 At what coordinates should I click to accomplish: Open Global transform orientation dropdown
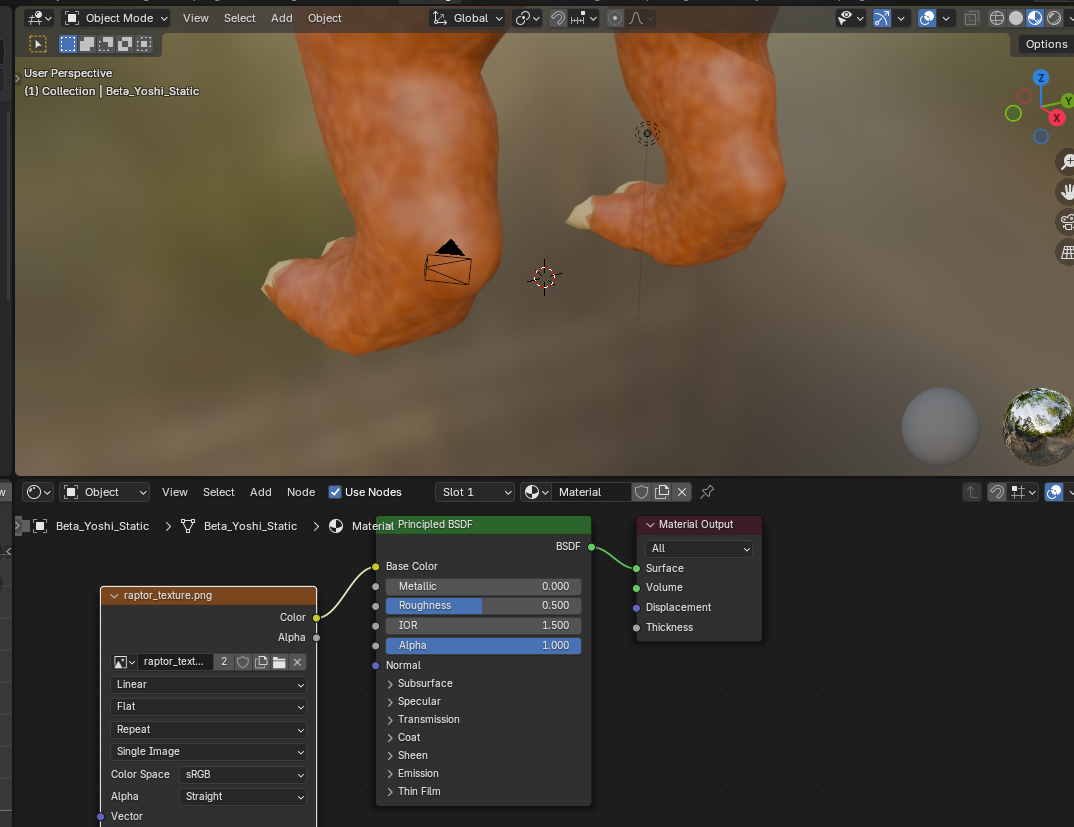pos(468,18)
